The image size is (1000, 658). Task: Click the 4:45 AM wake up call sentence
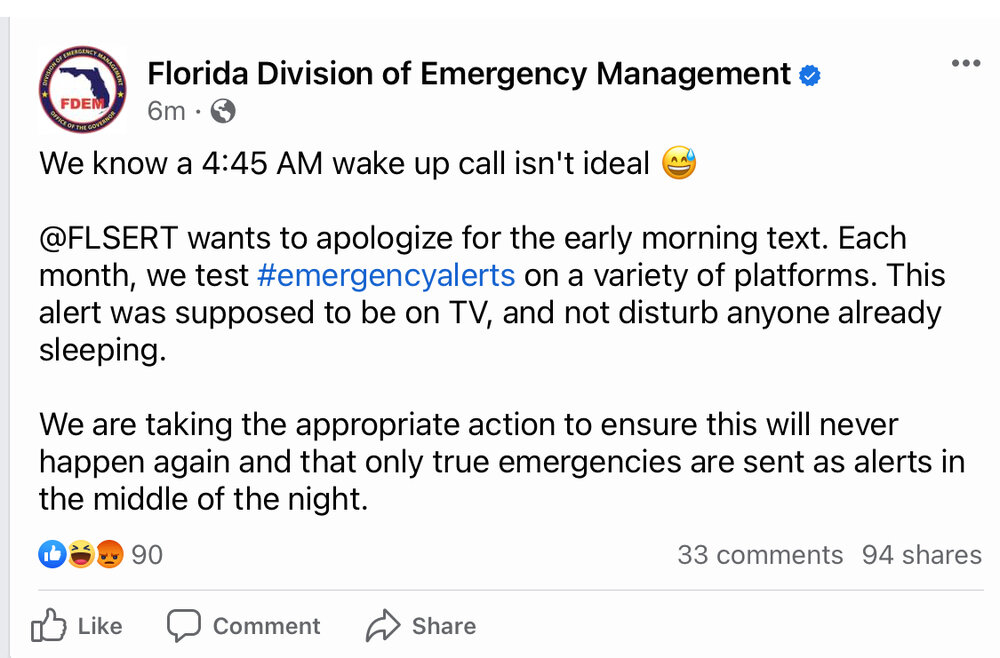(x=345, y=163)
